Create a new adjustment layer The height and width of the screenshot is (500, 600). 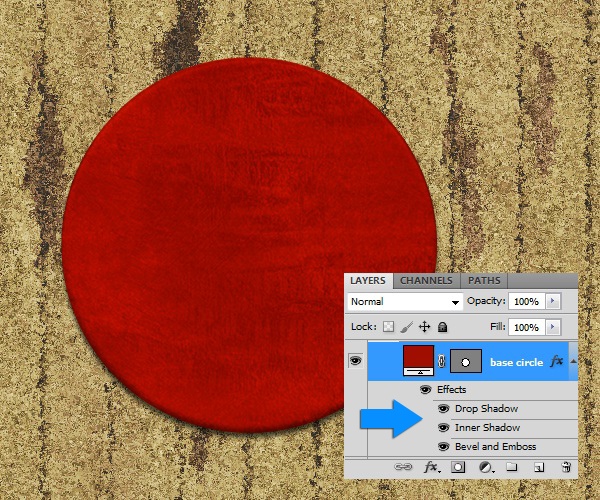click(x=485, y=466)
